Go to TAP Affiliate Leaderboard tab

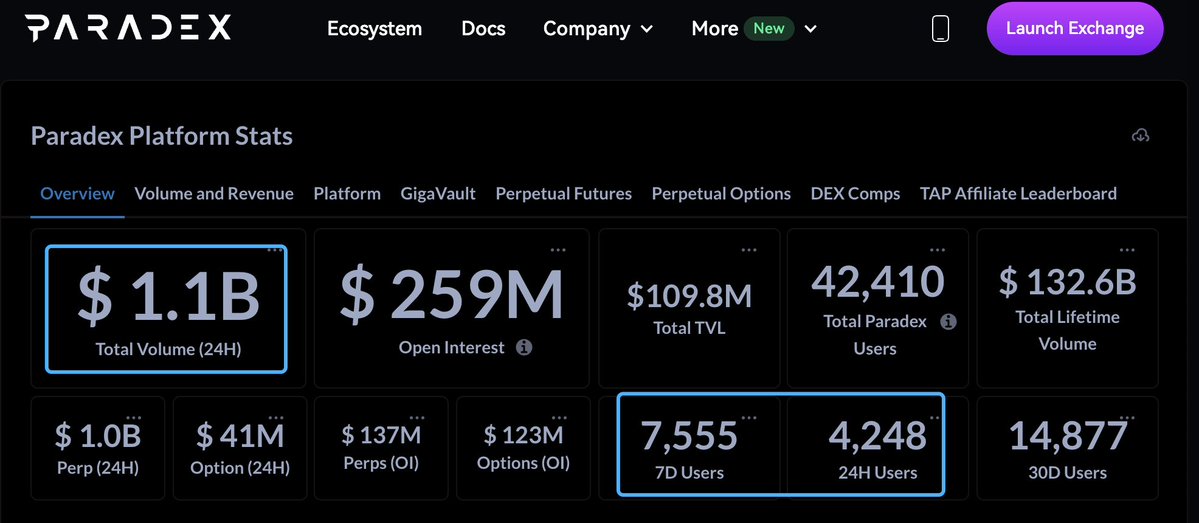(1018, 194)
